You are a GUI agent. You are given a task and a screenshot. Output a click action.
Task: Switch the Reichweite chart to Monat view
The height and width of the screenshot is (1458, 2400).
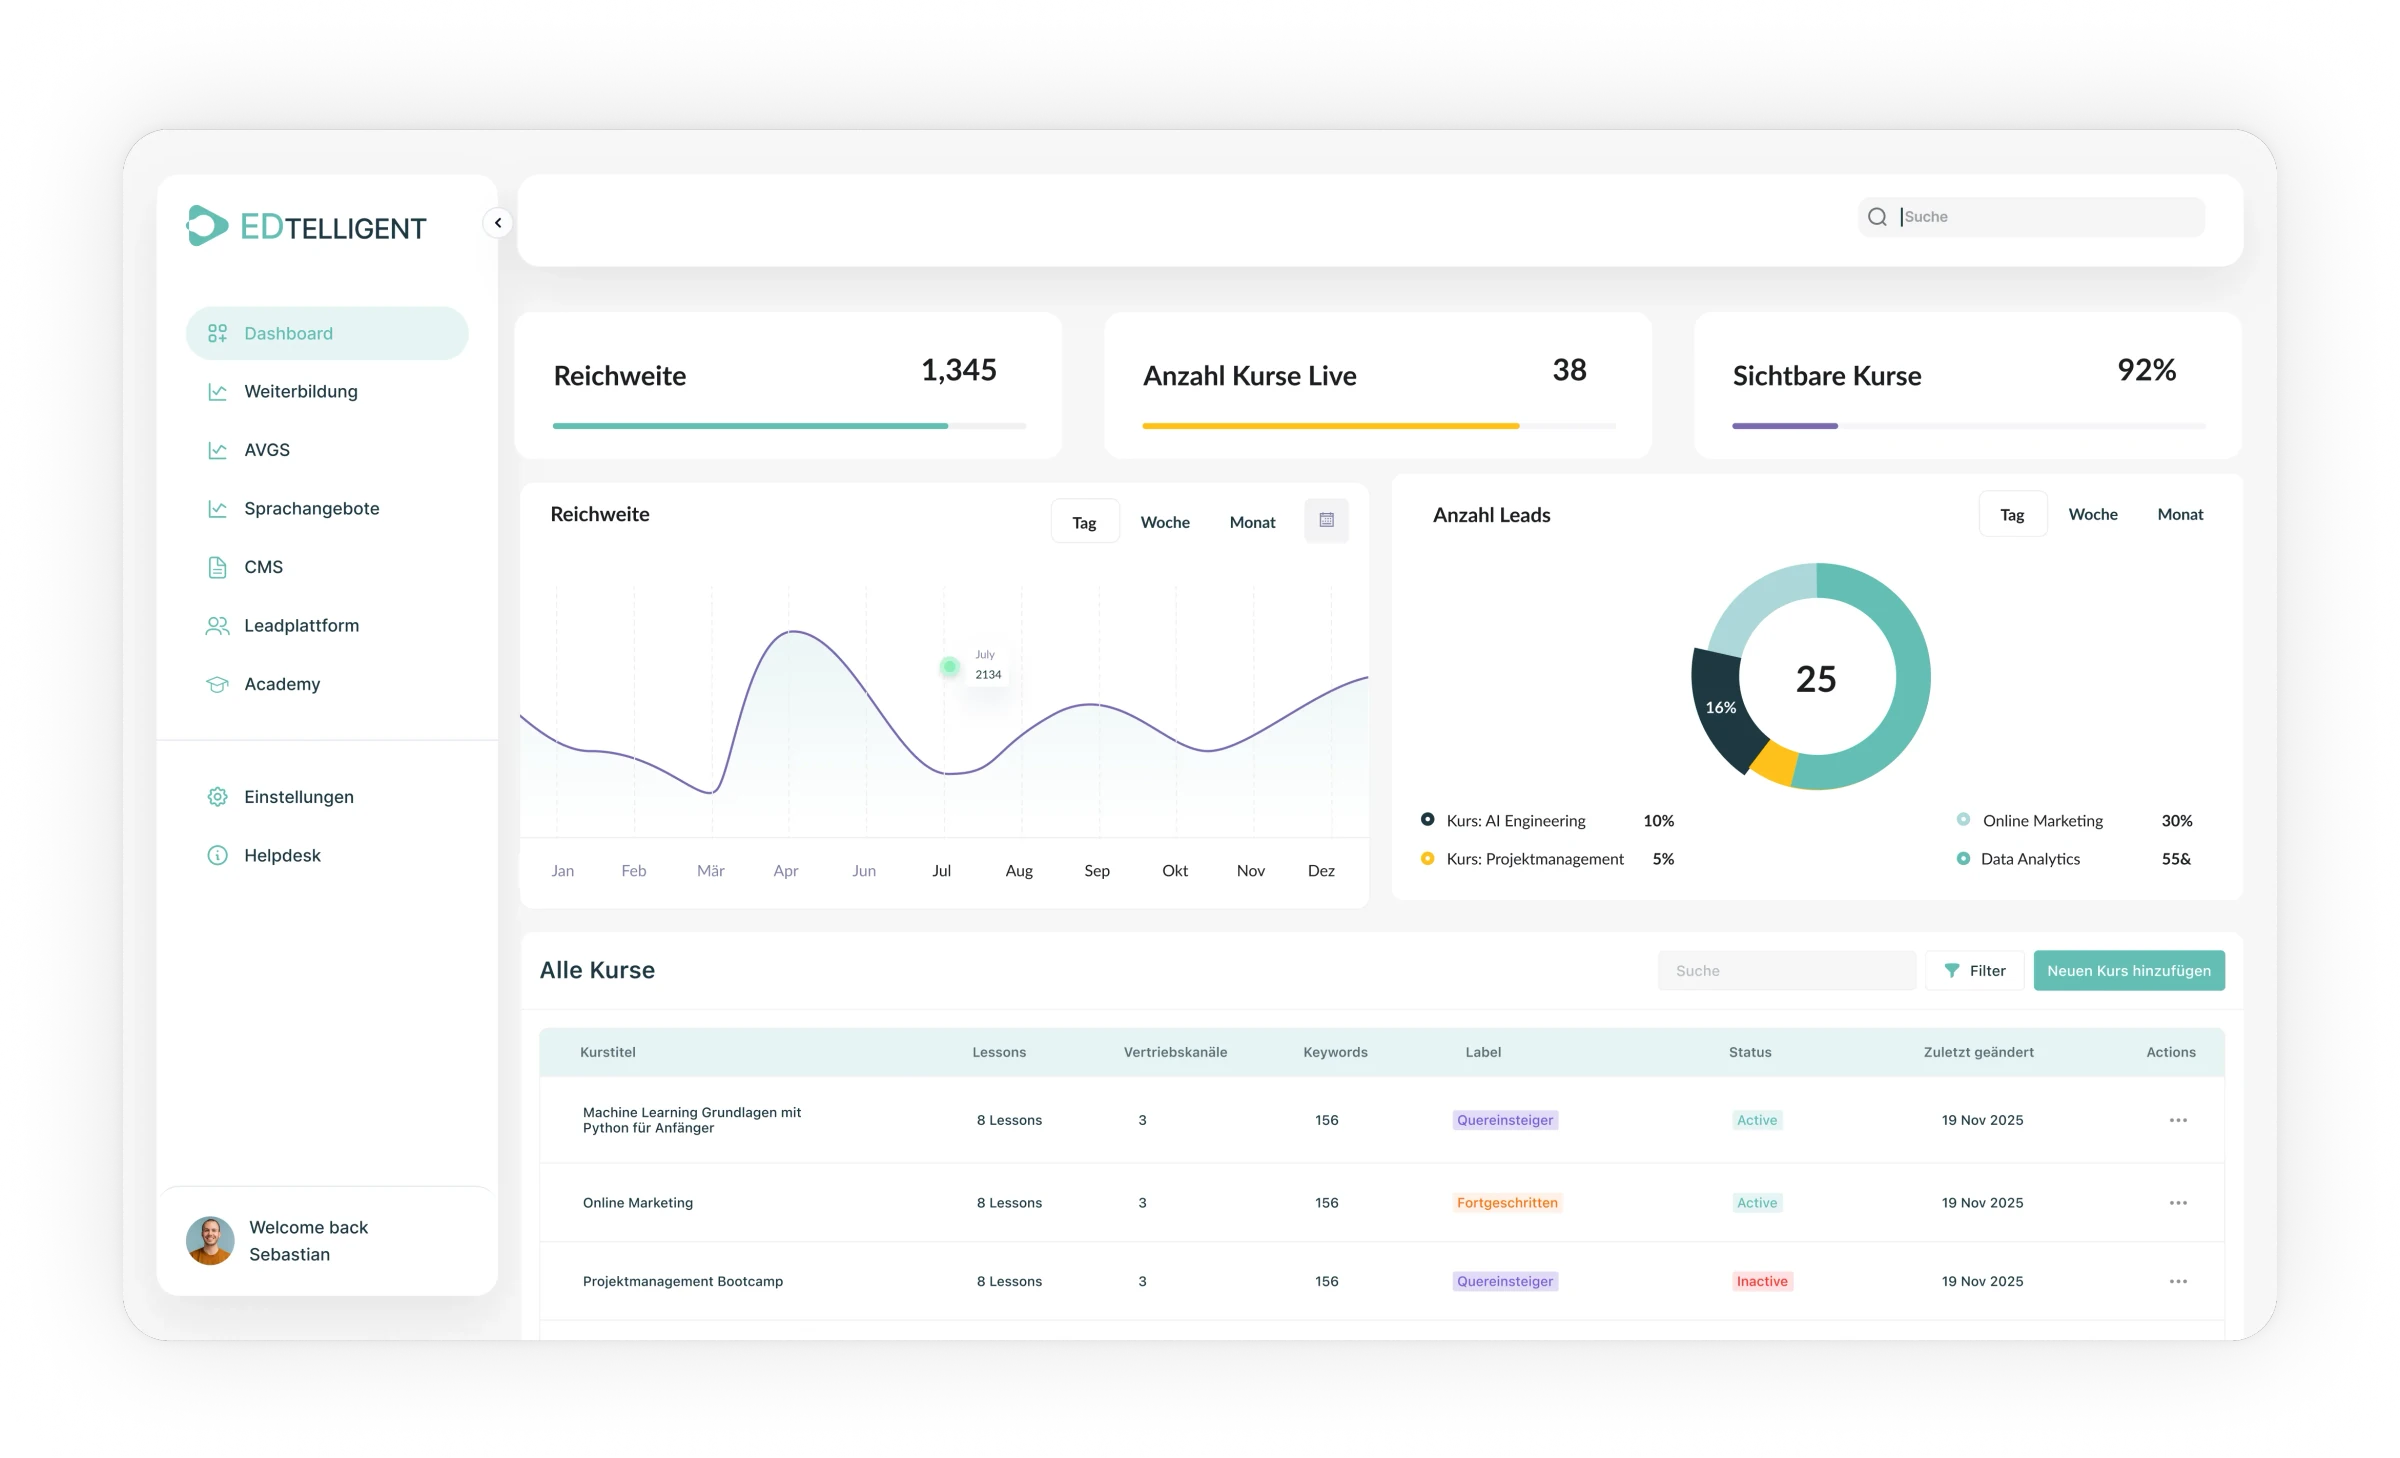click(x=1252, y=521)
